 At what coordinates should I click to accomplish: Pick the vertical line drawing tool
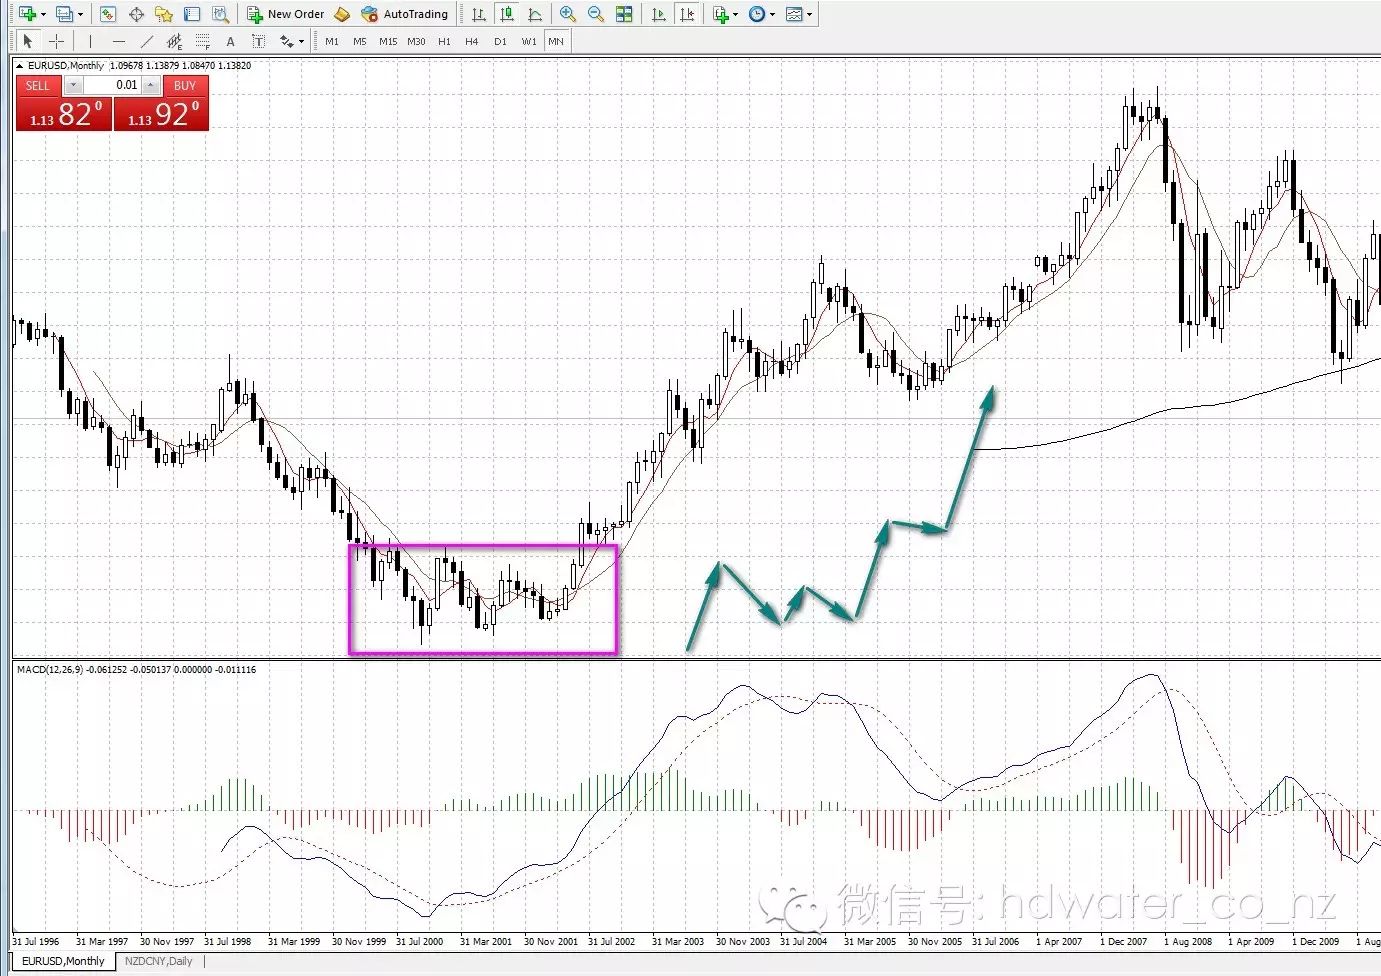click(90, 41)
